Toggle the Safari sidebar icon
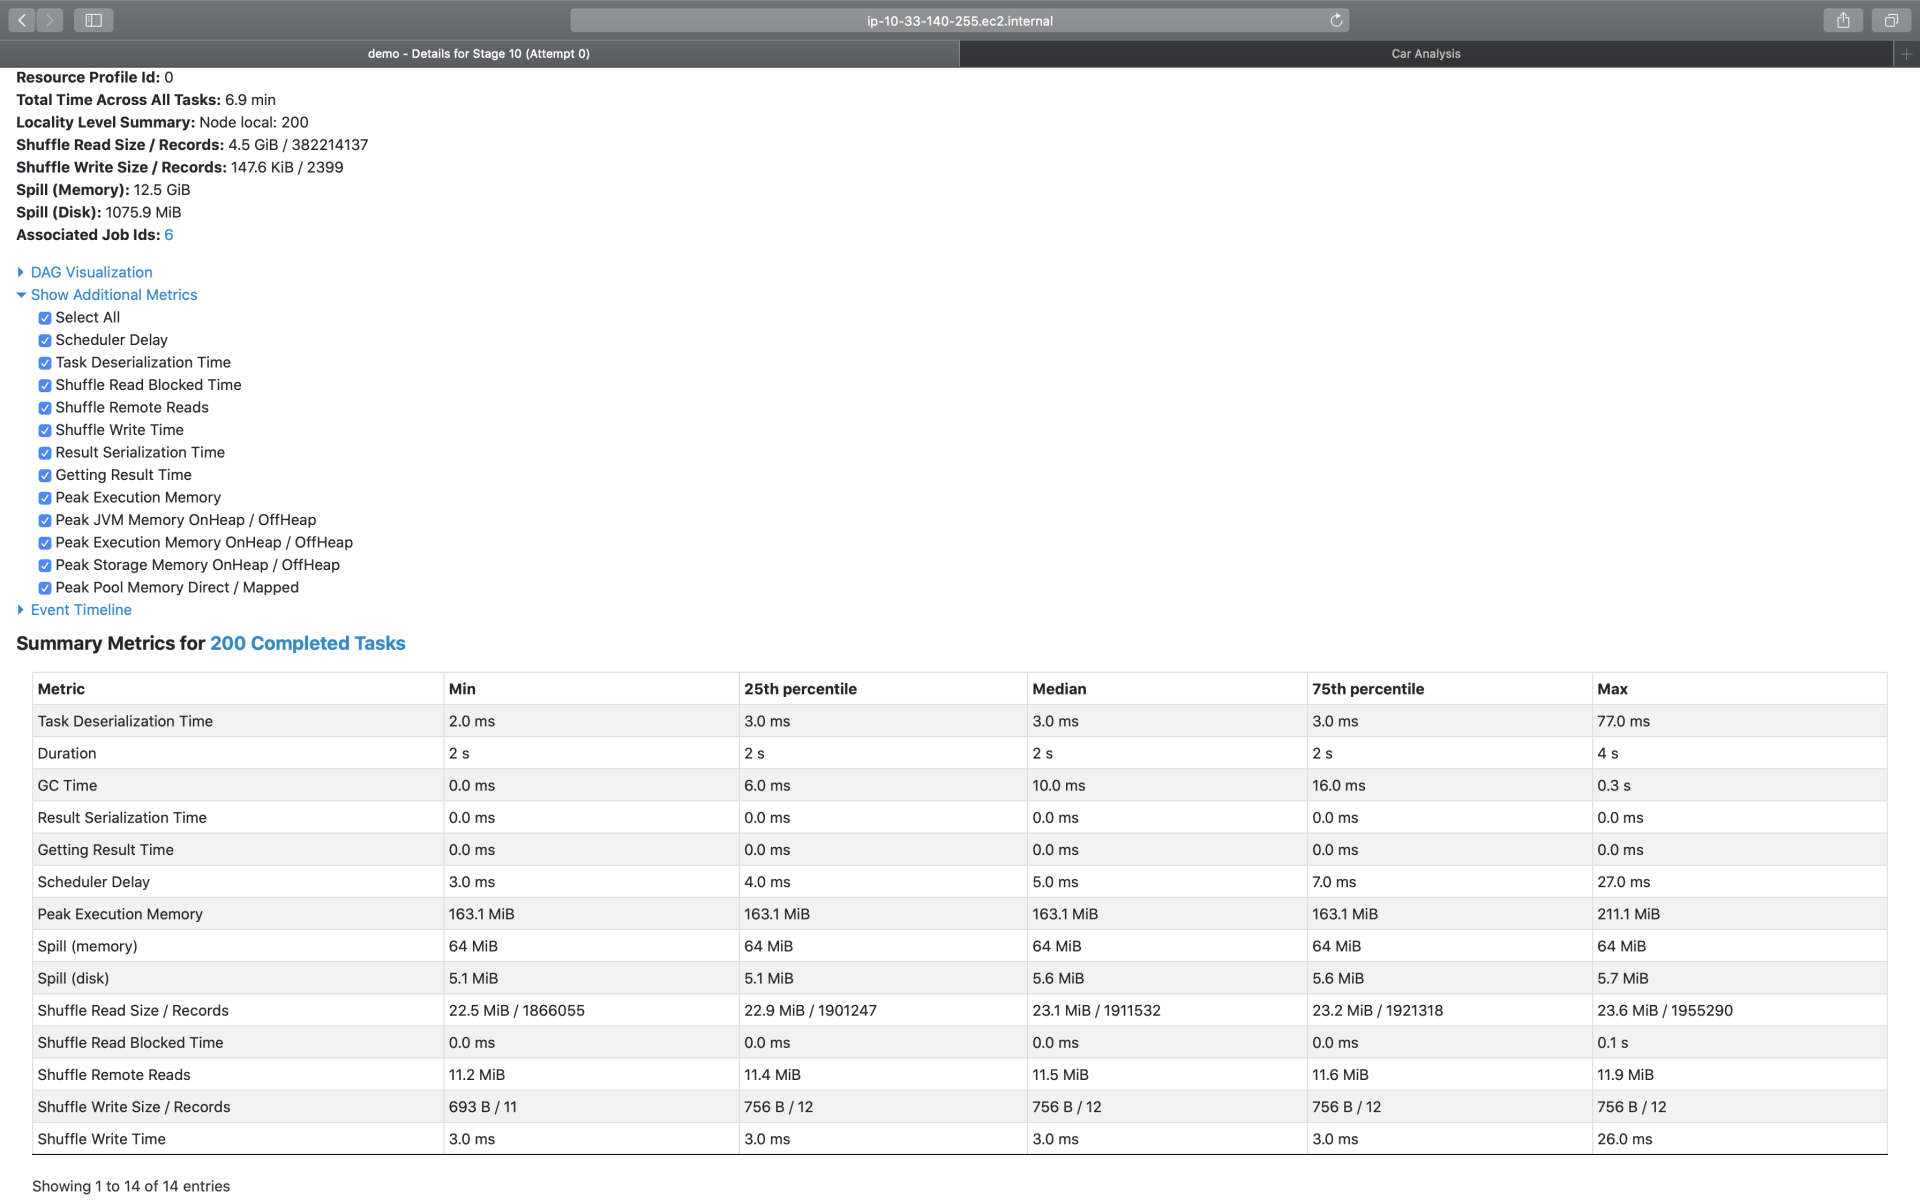The image size is (1920, 1200). (x=93, y=20)
